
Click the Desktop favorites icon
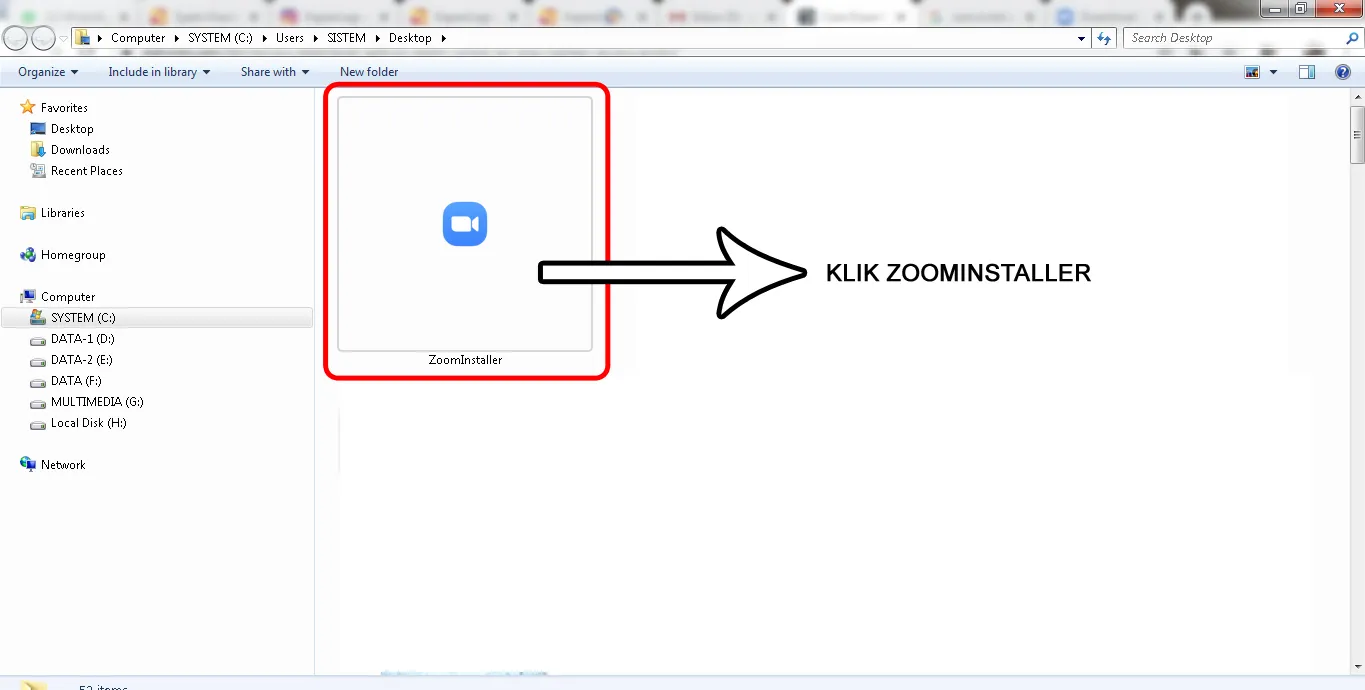point(70,128)
